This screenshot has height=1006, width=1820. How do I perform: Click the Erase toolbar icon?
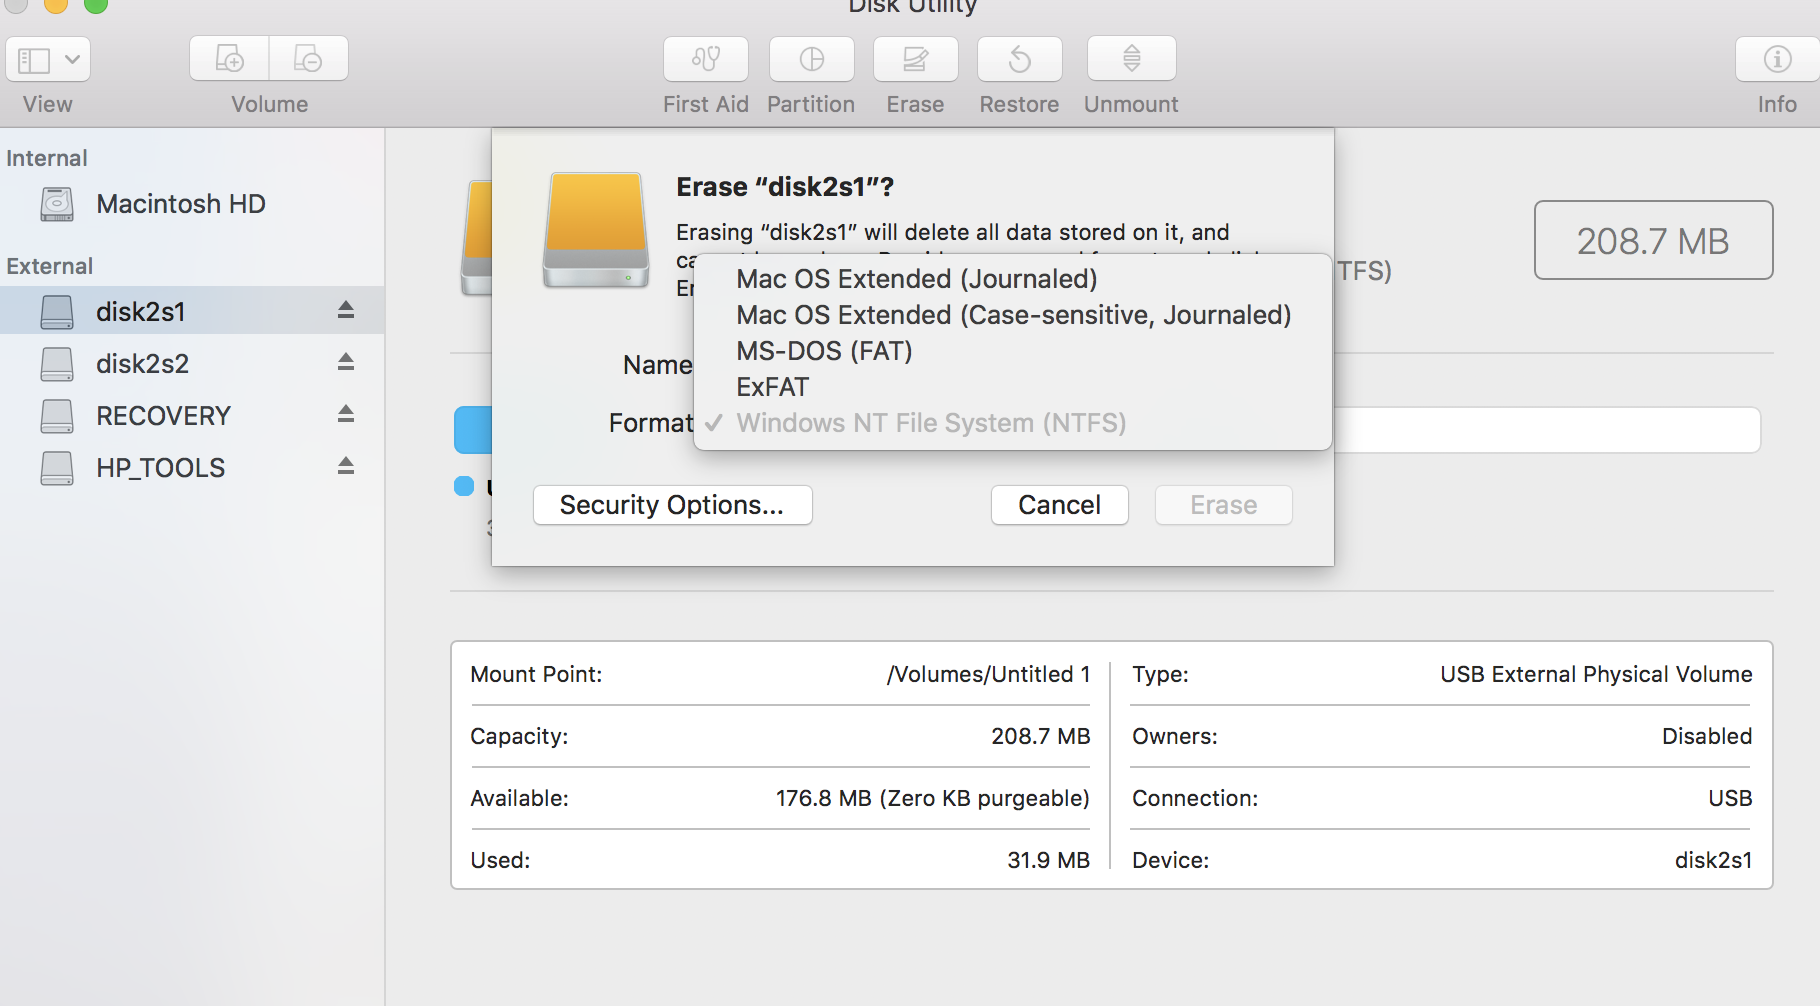point(916,60)
